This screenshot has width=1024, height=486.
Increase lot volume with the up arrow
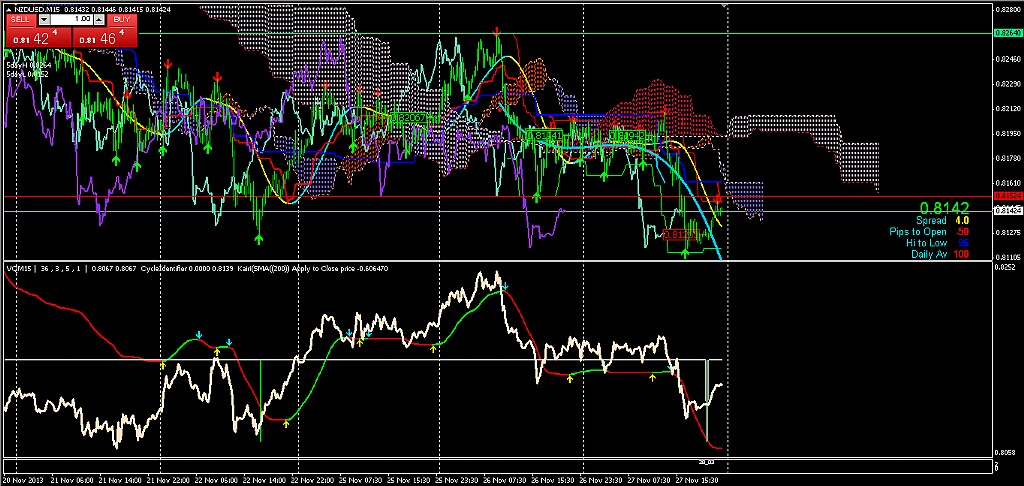pyautogui.click(x=98, y=20)
